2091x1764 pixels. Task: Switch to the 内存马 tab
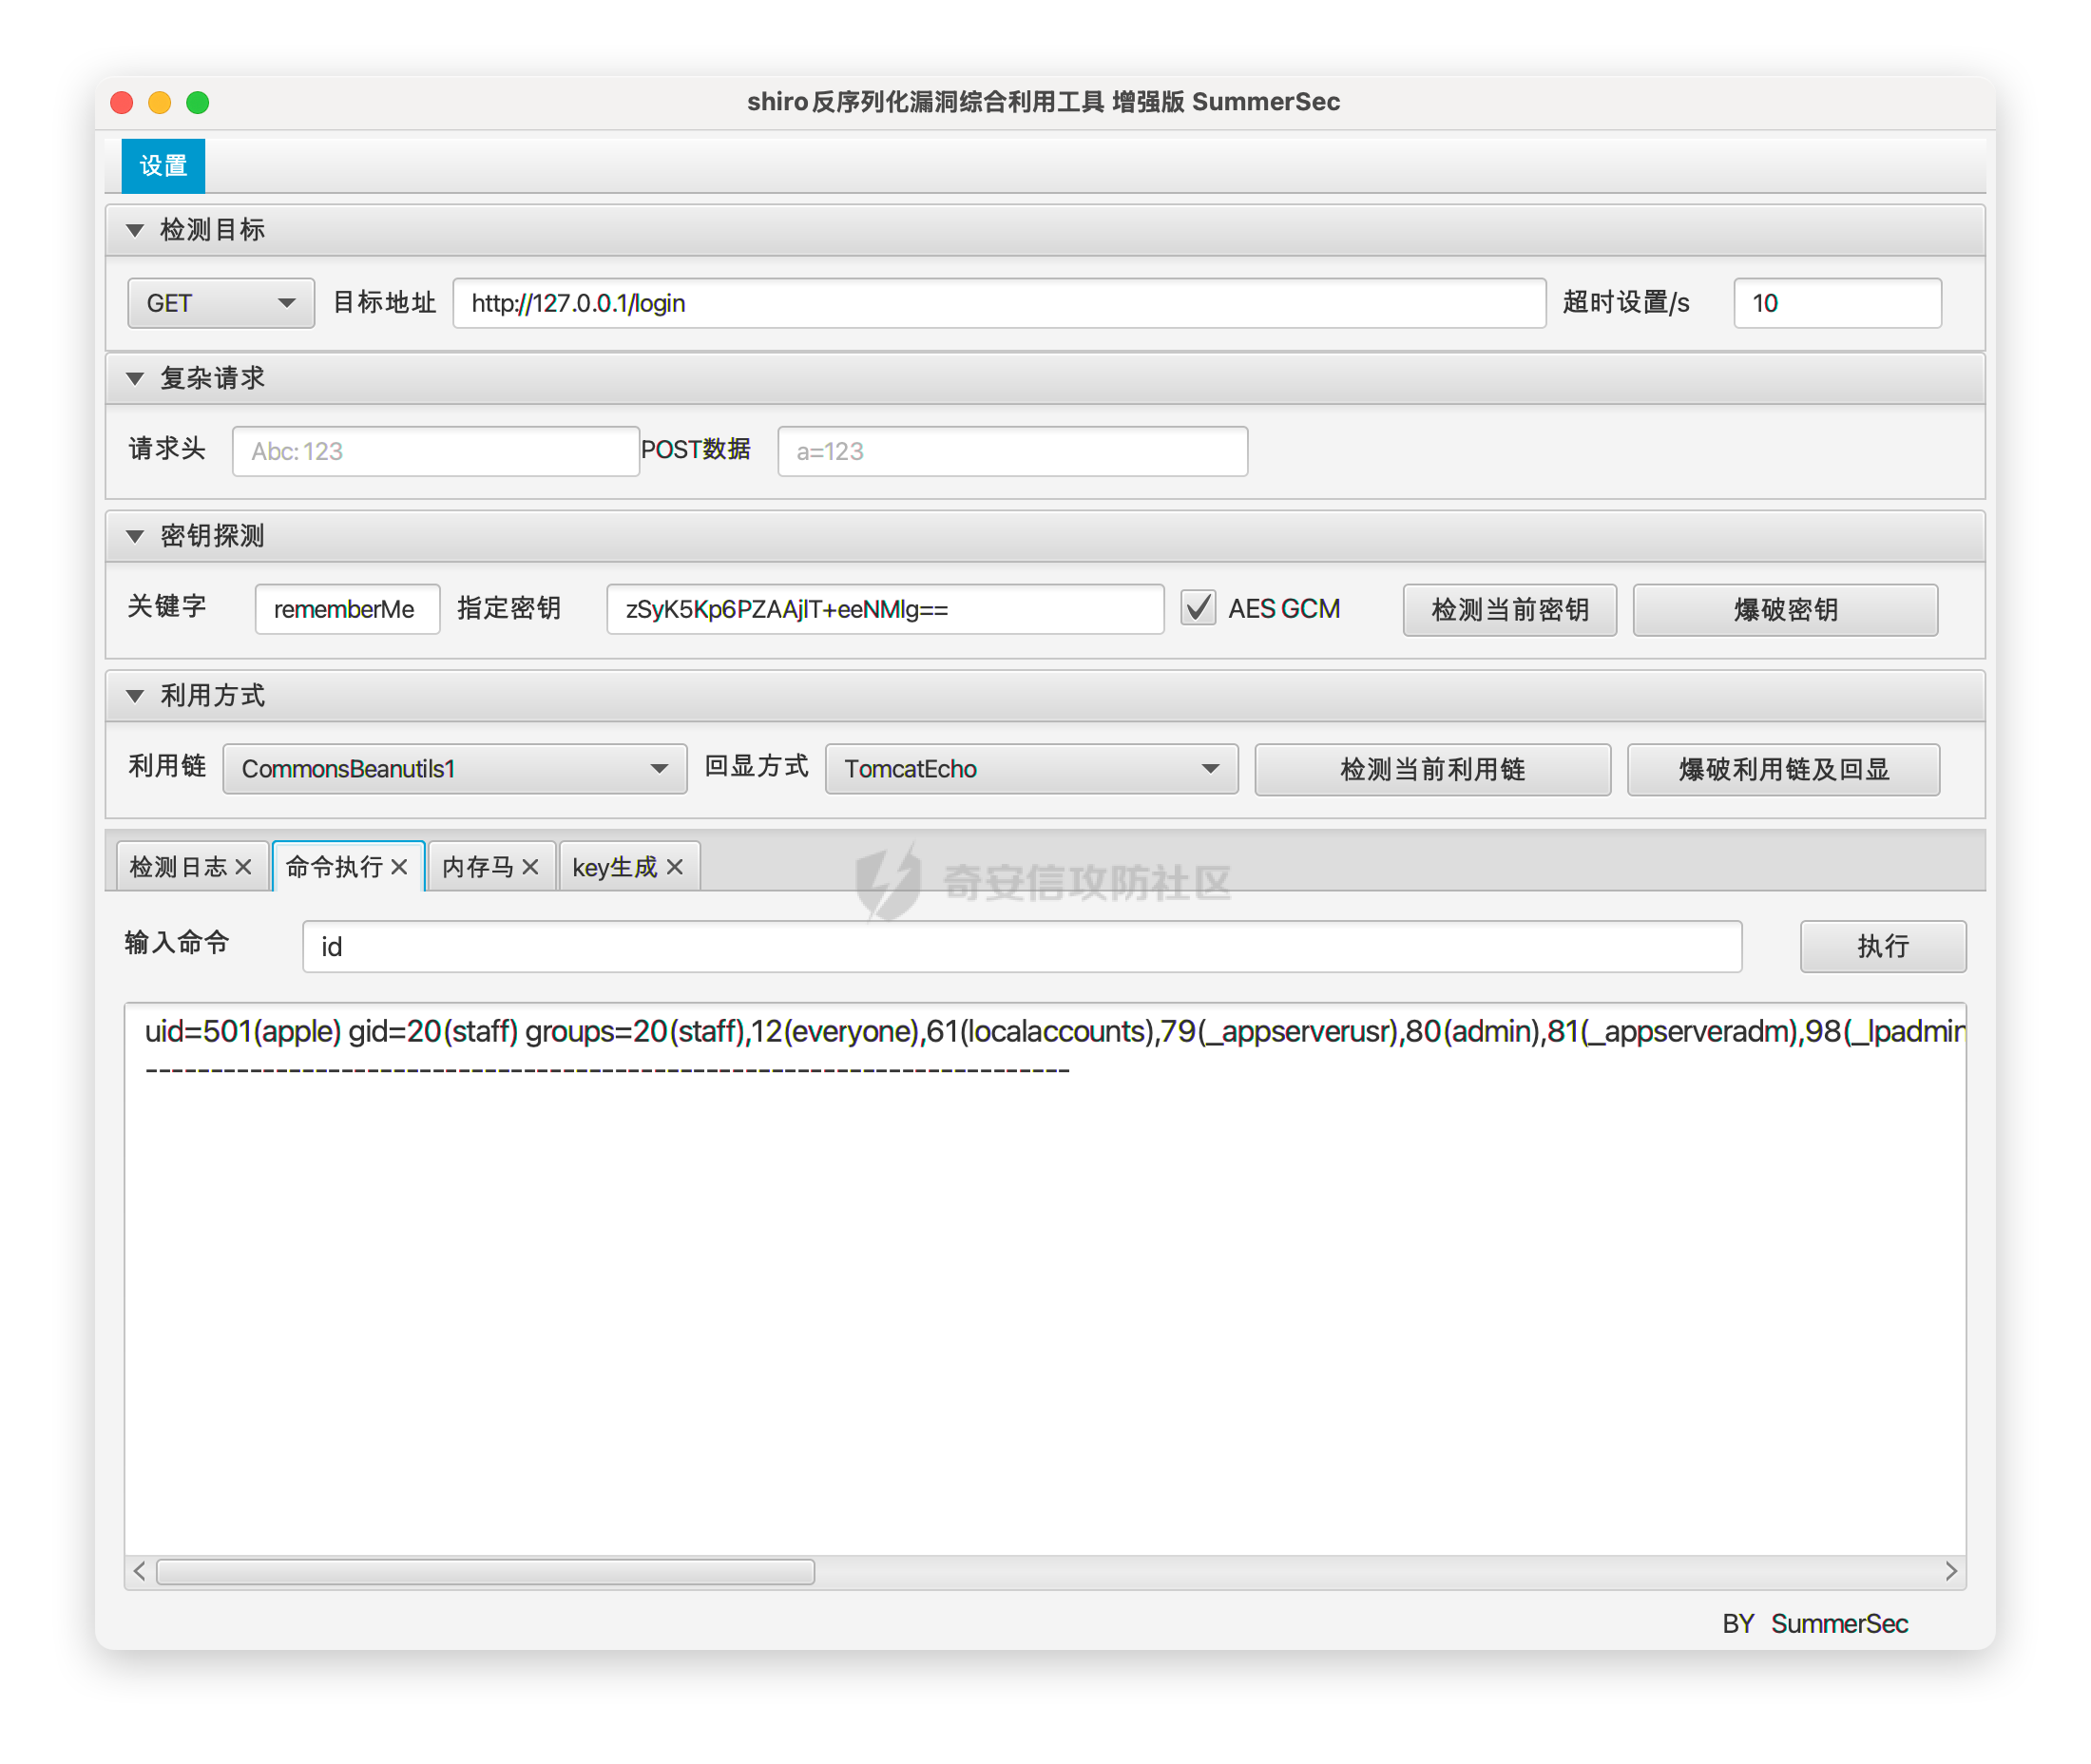(x=478, y=867)
